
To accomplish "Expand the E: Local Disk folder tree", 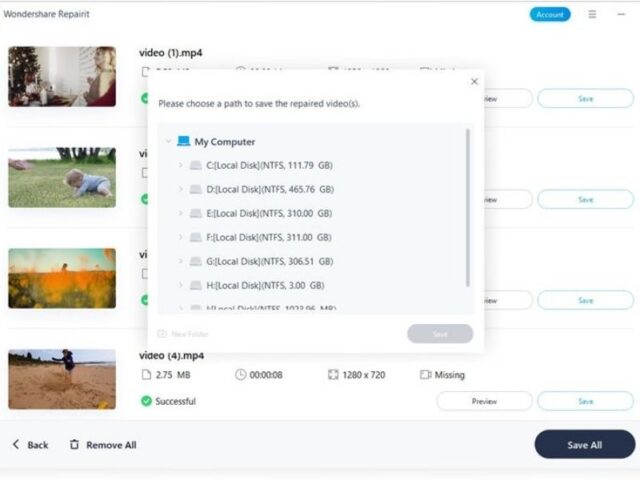I will (x=180, y=213).
